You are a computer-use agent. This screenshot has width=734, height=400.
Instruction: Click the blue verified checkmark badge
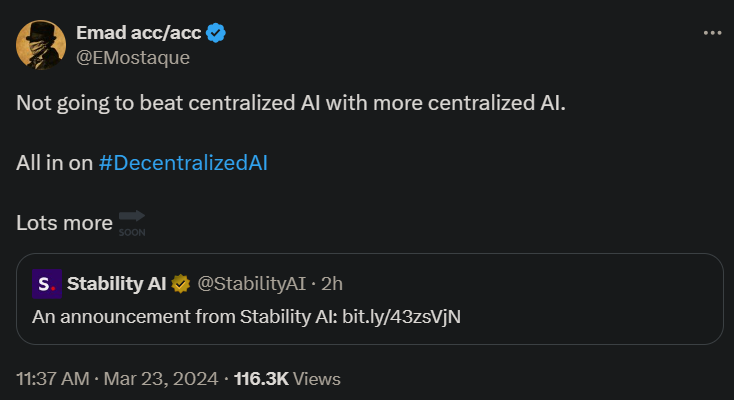coord(216,33)
